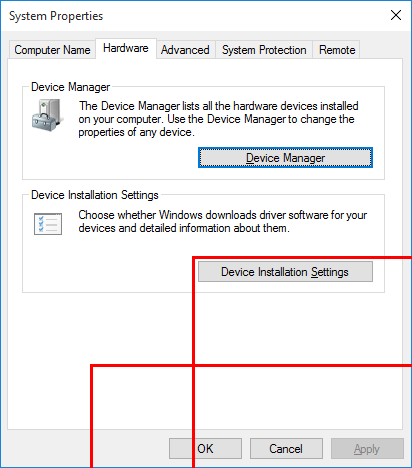Switch to the Advanced tab
Screen dimensions: 412x468
(x=185, y=50)
